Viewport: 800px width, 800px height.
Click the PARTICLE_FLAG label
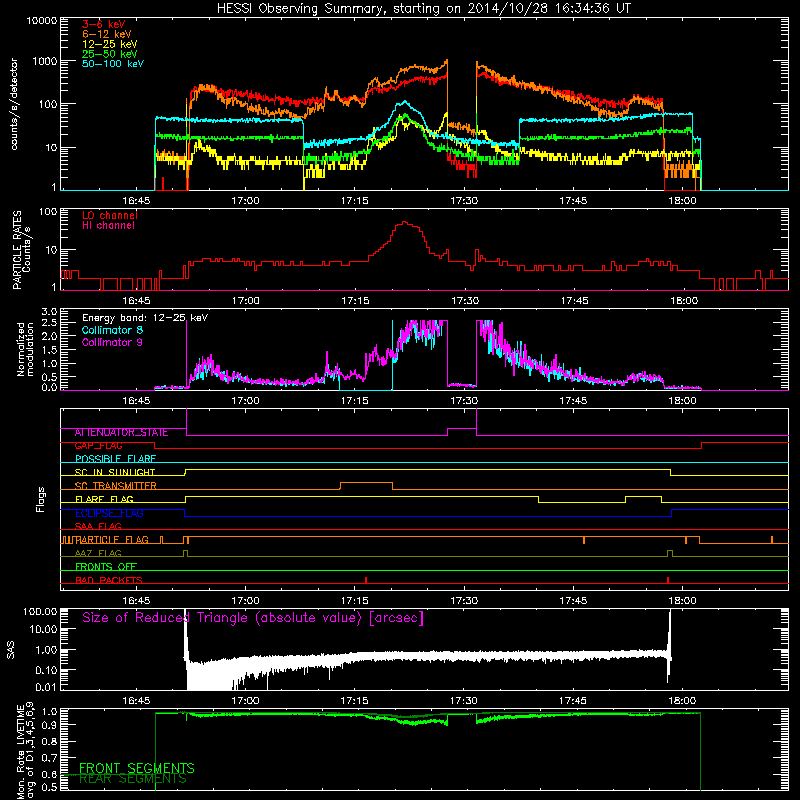point(112,540)
